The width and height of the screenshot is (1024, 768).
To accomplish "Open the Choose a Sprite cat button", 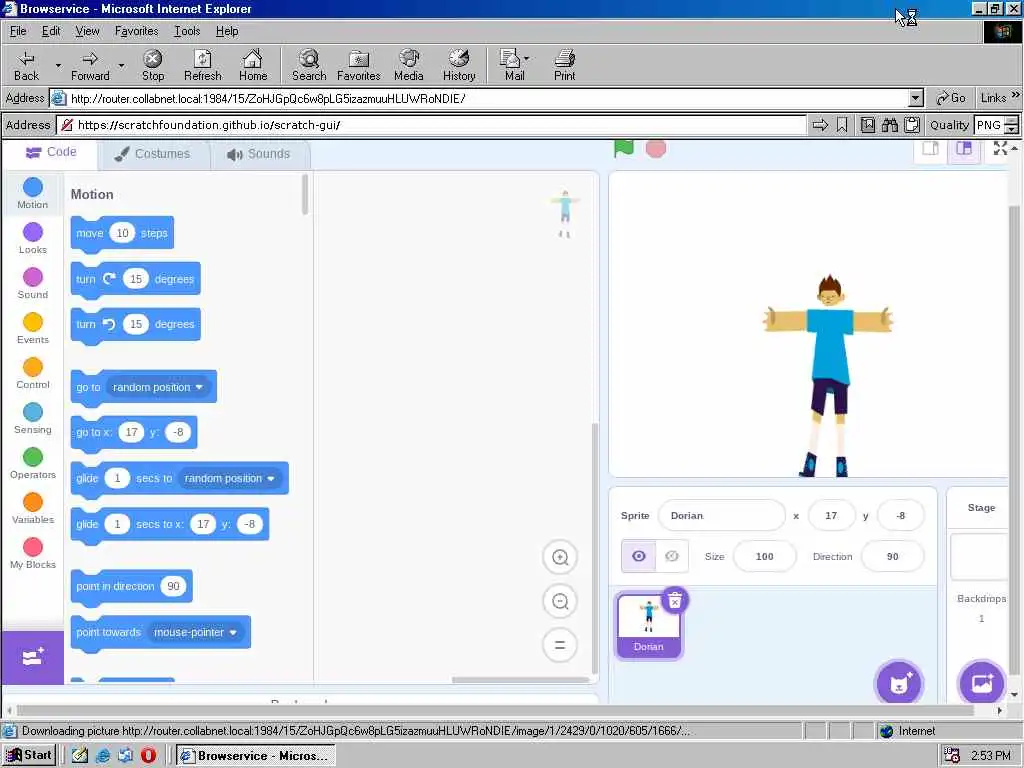I will click(899, 684).
